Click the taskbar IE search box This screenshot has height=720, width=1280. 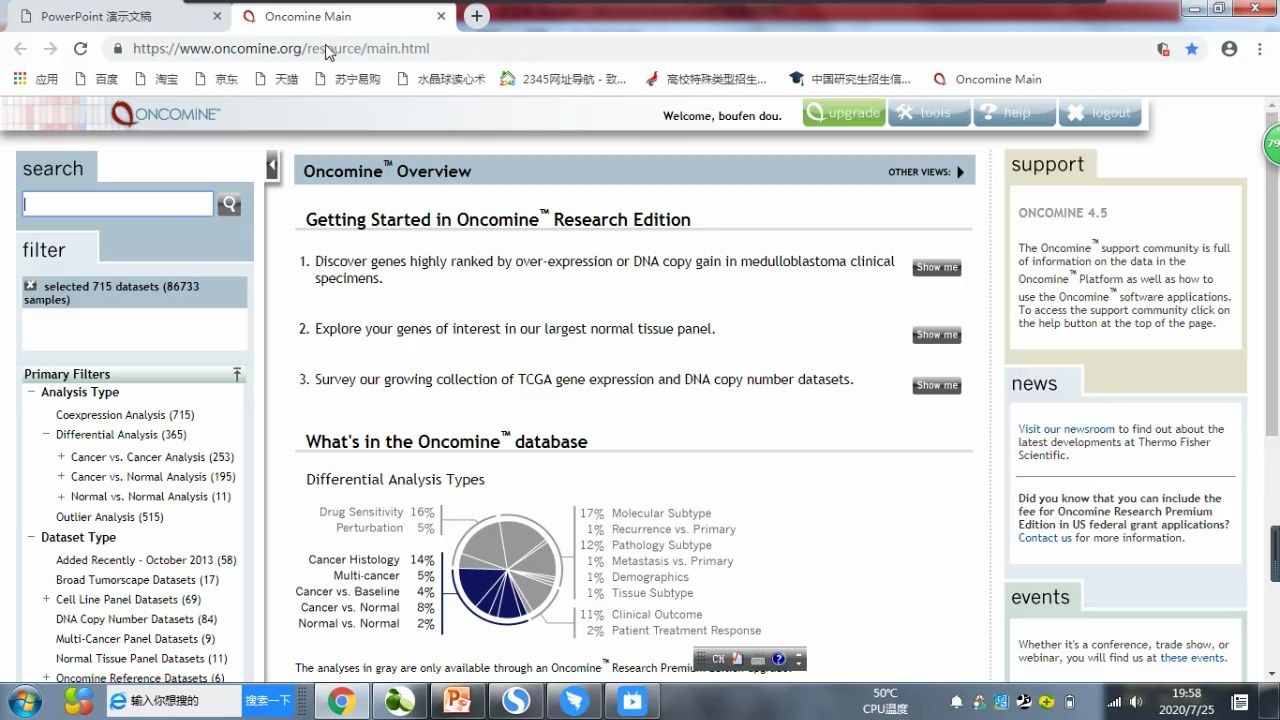(x=175, y=701)
